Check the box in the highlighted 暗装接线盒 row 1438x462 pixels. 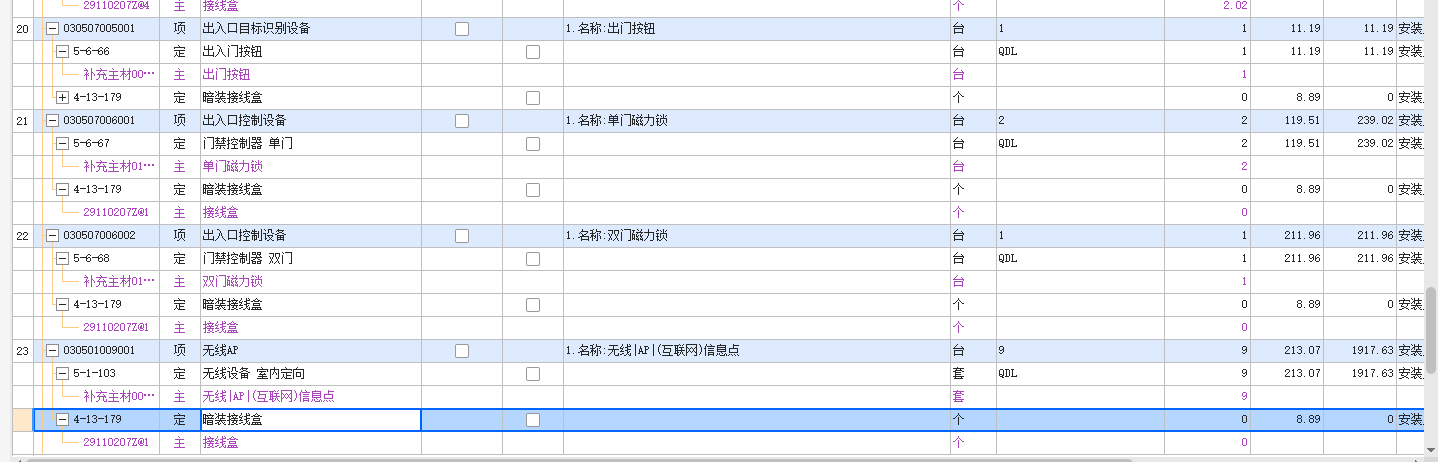533,419
